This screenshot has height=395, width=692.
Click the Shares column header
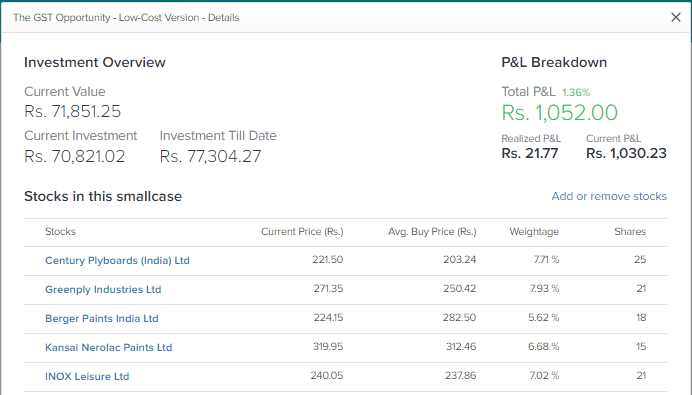coord(630,232)
